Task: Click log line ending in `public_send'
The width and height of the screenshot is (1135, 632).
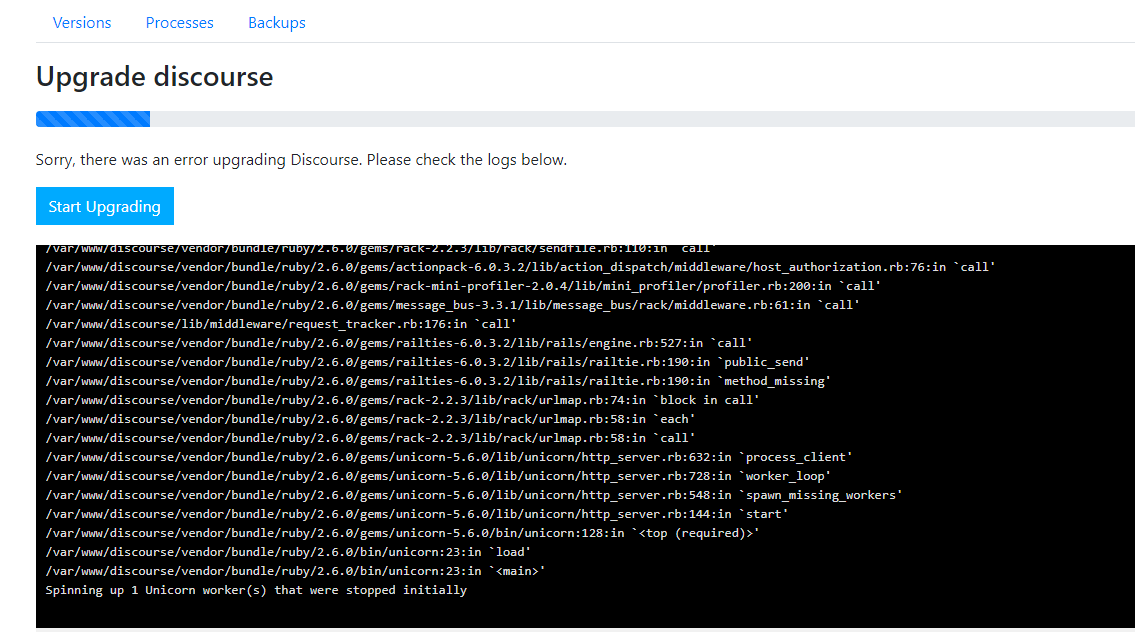Action: pyautogui.click(x=427, y=362)
